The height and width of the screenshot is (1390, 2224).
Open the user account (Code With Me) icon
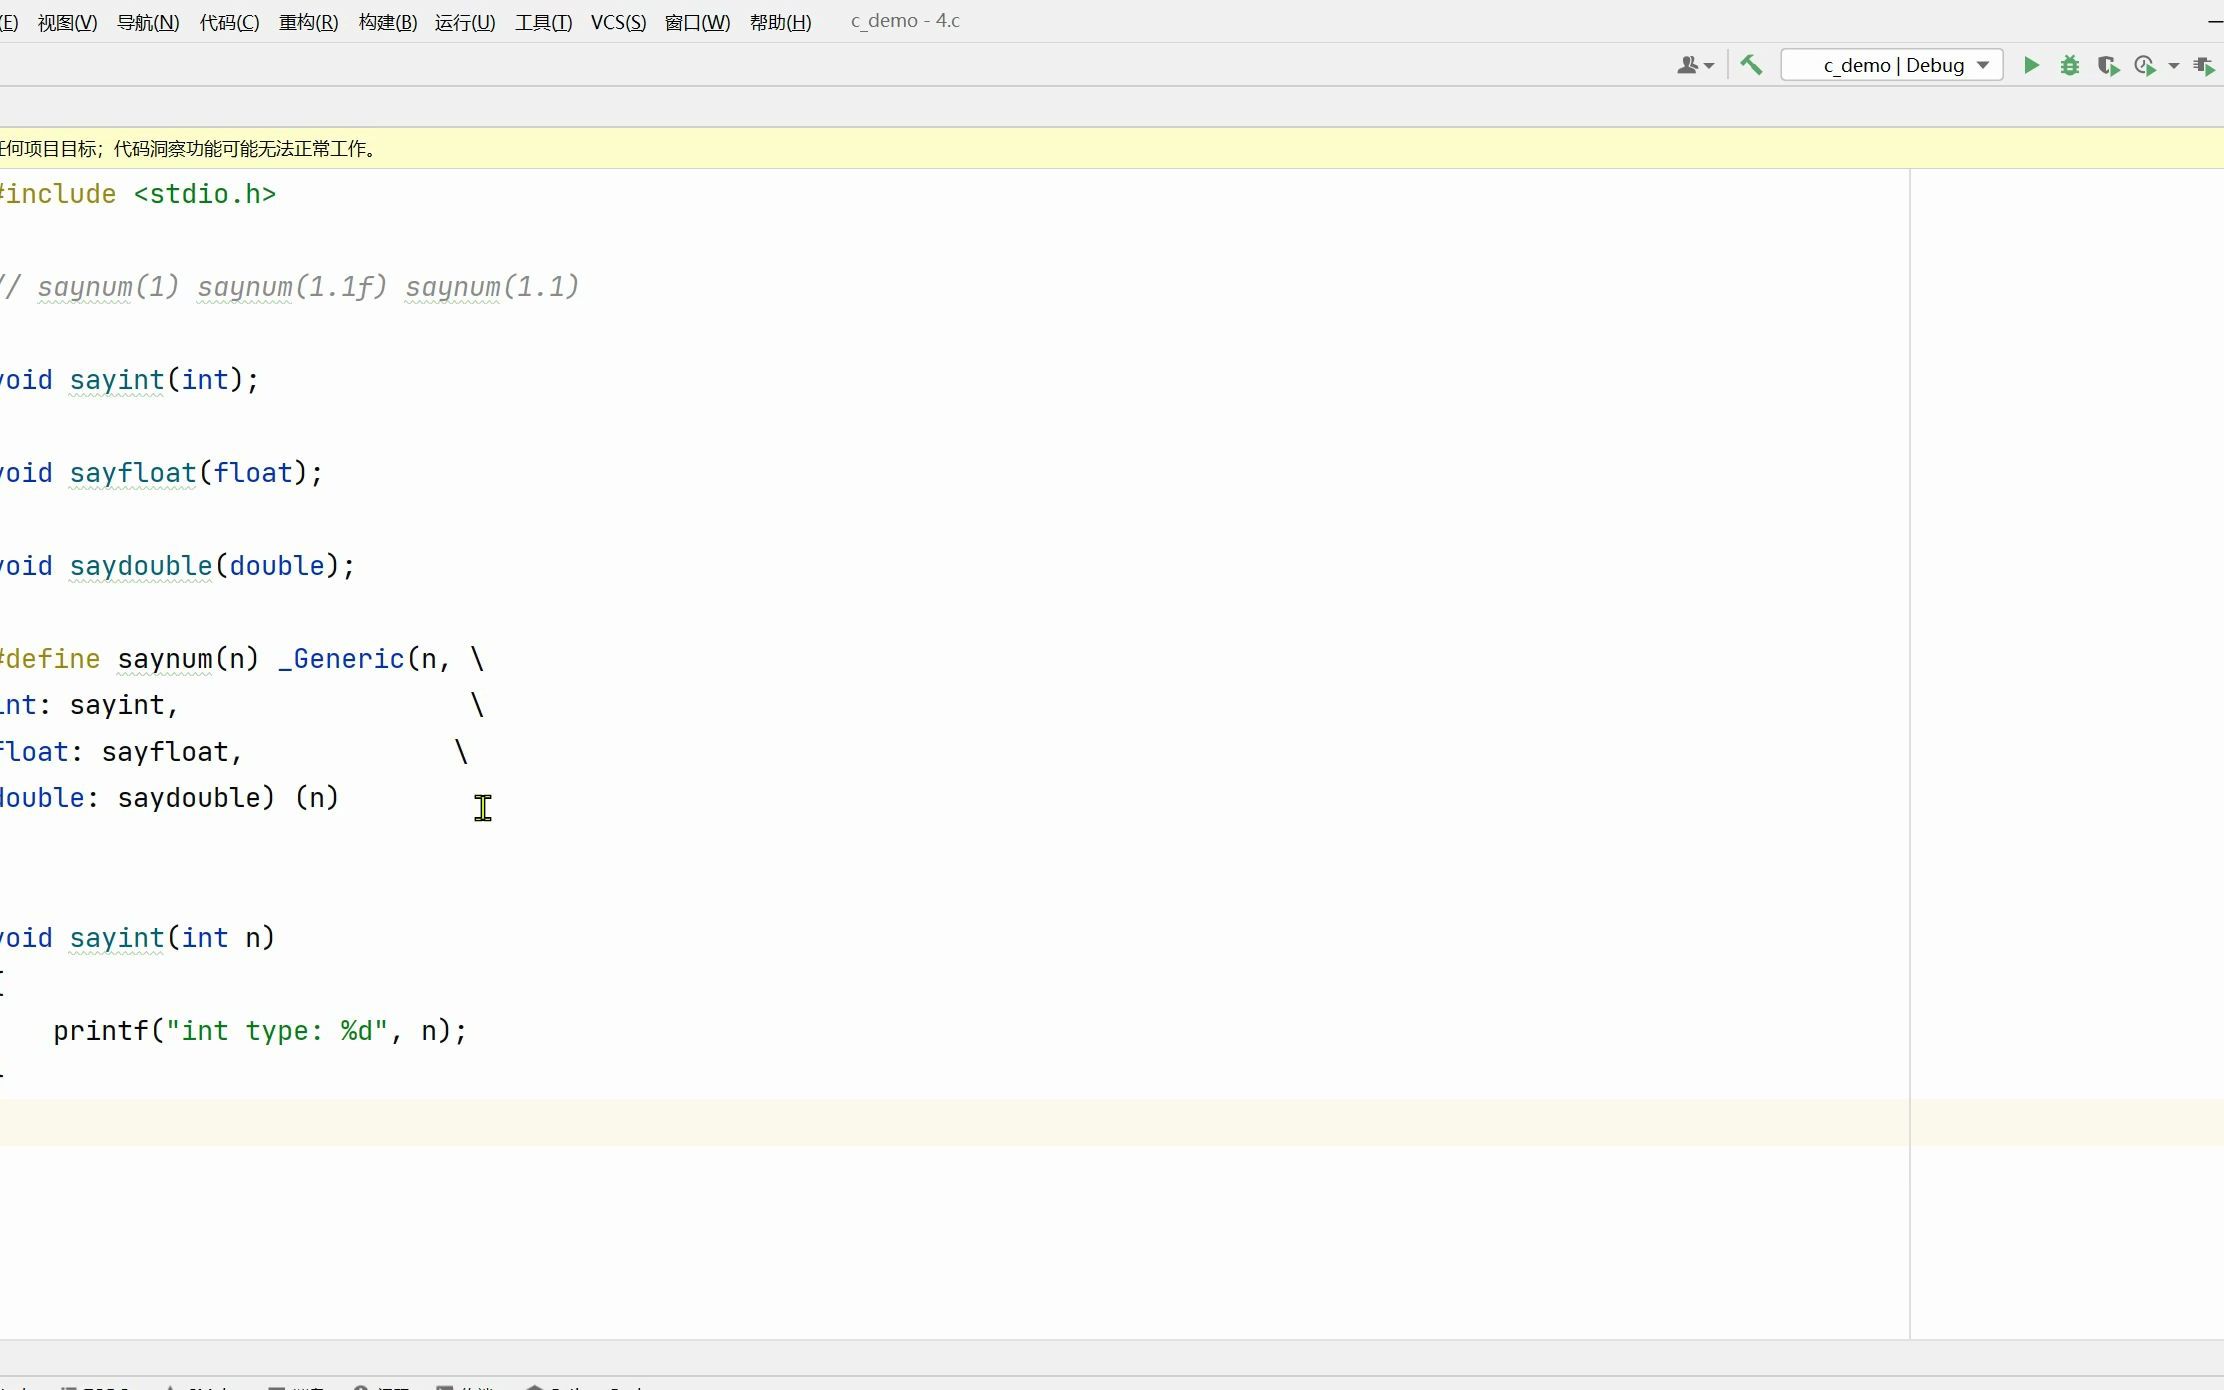click(x=1695, y=65)
